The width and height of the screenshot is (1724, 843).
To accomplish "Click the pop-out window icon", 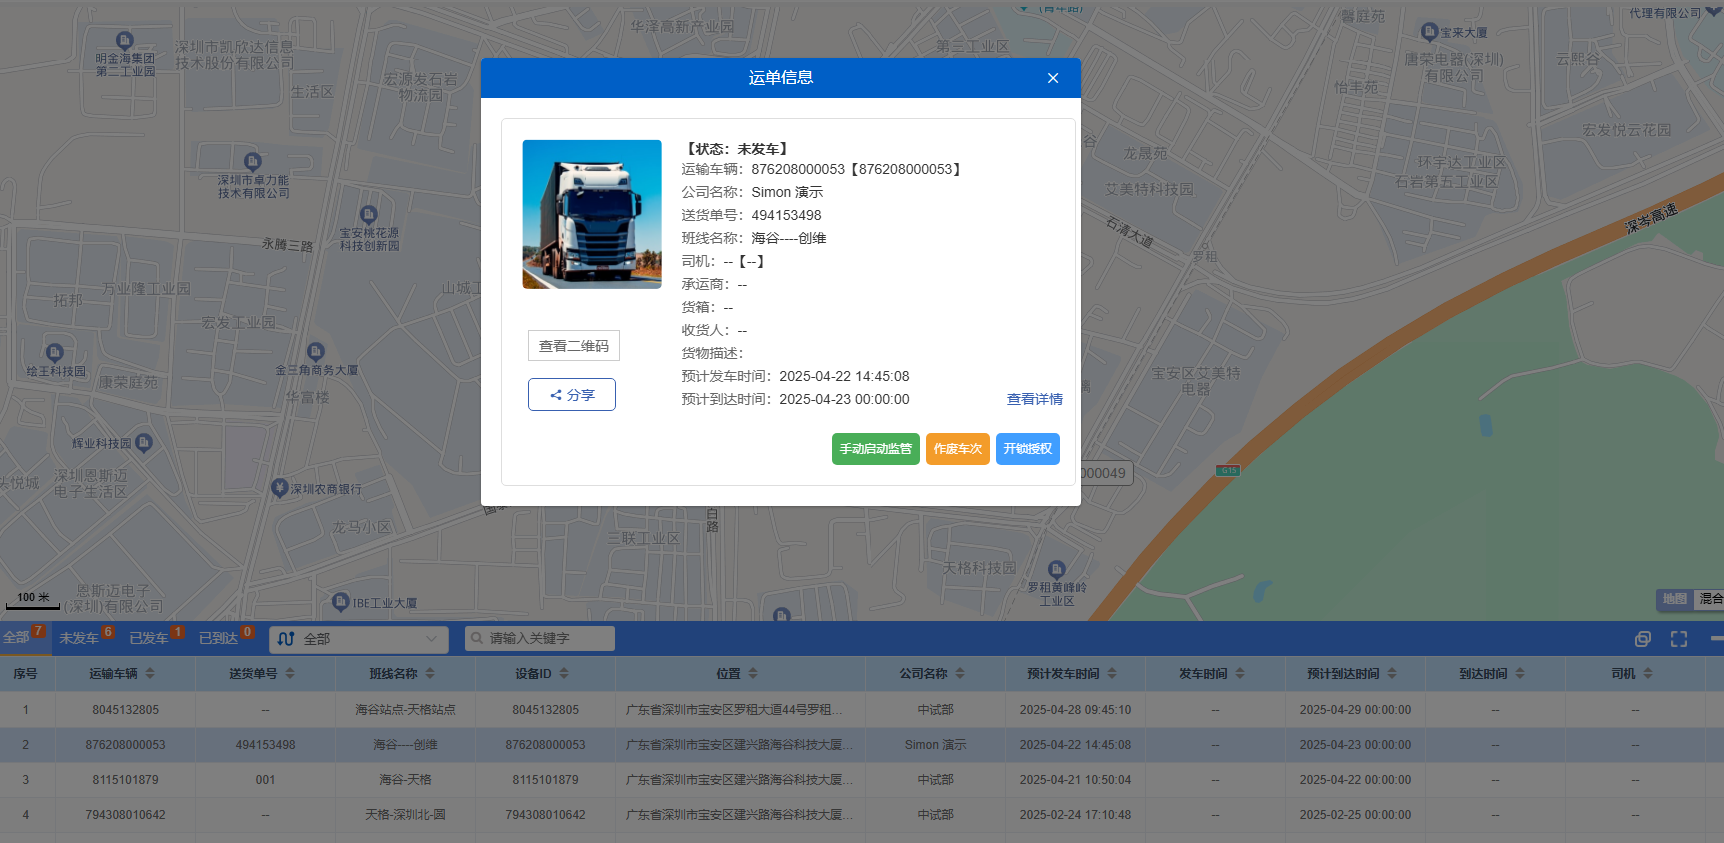I will coord(1642,639).
